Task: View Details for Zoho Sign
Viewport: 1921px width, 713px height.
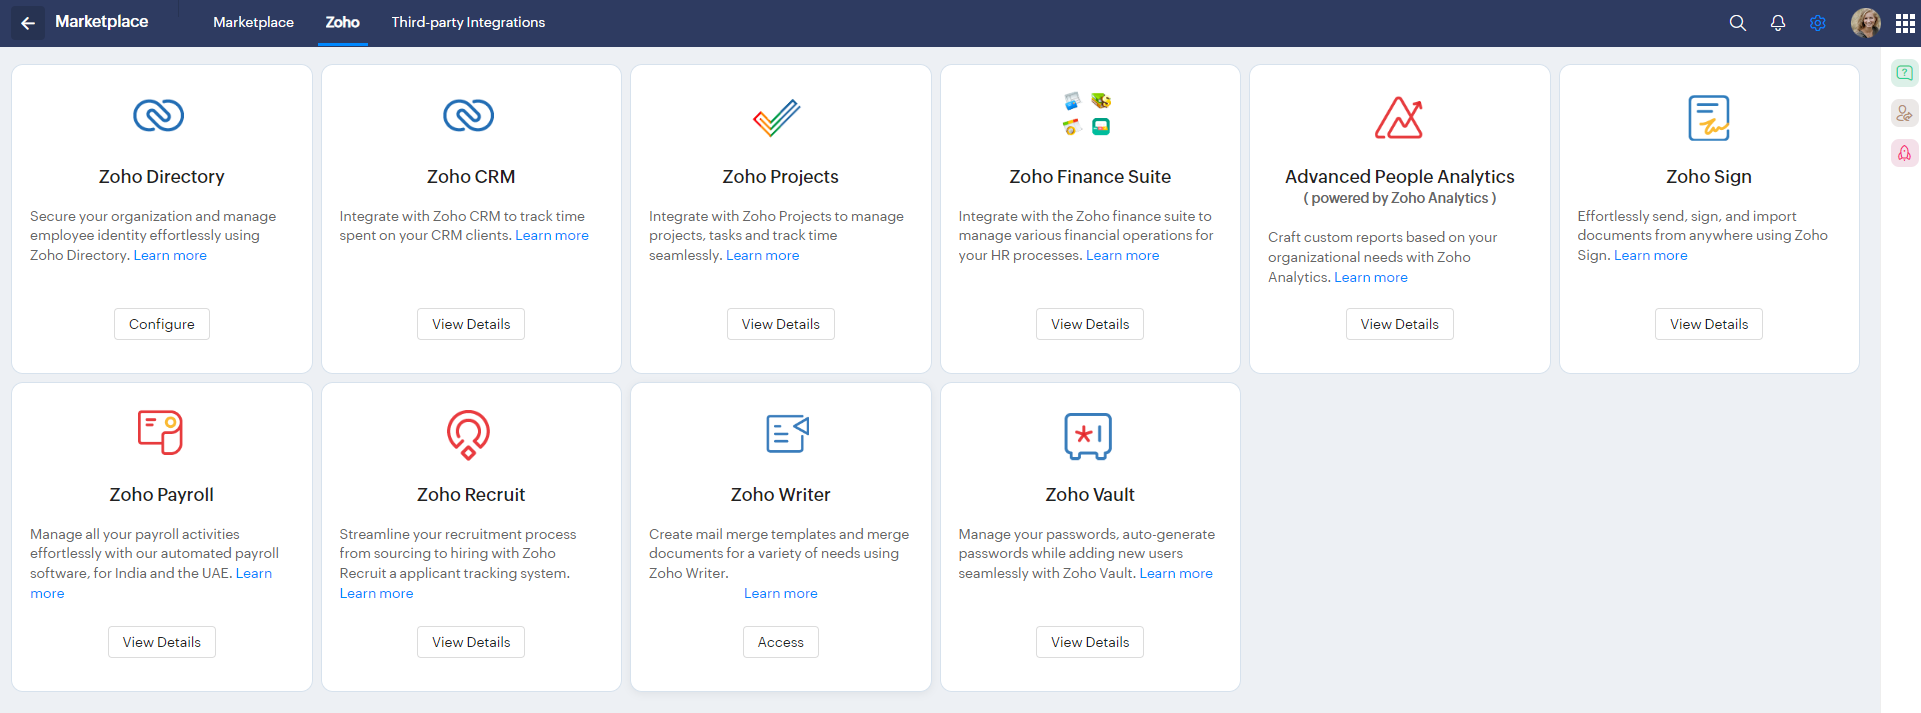Action: 1709,324
